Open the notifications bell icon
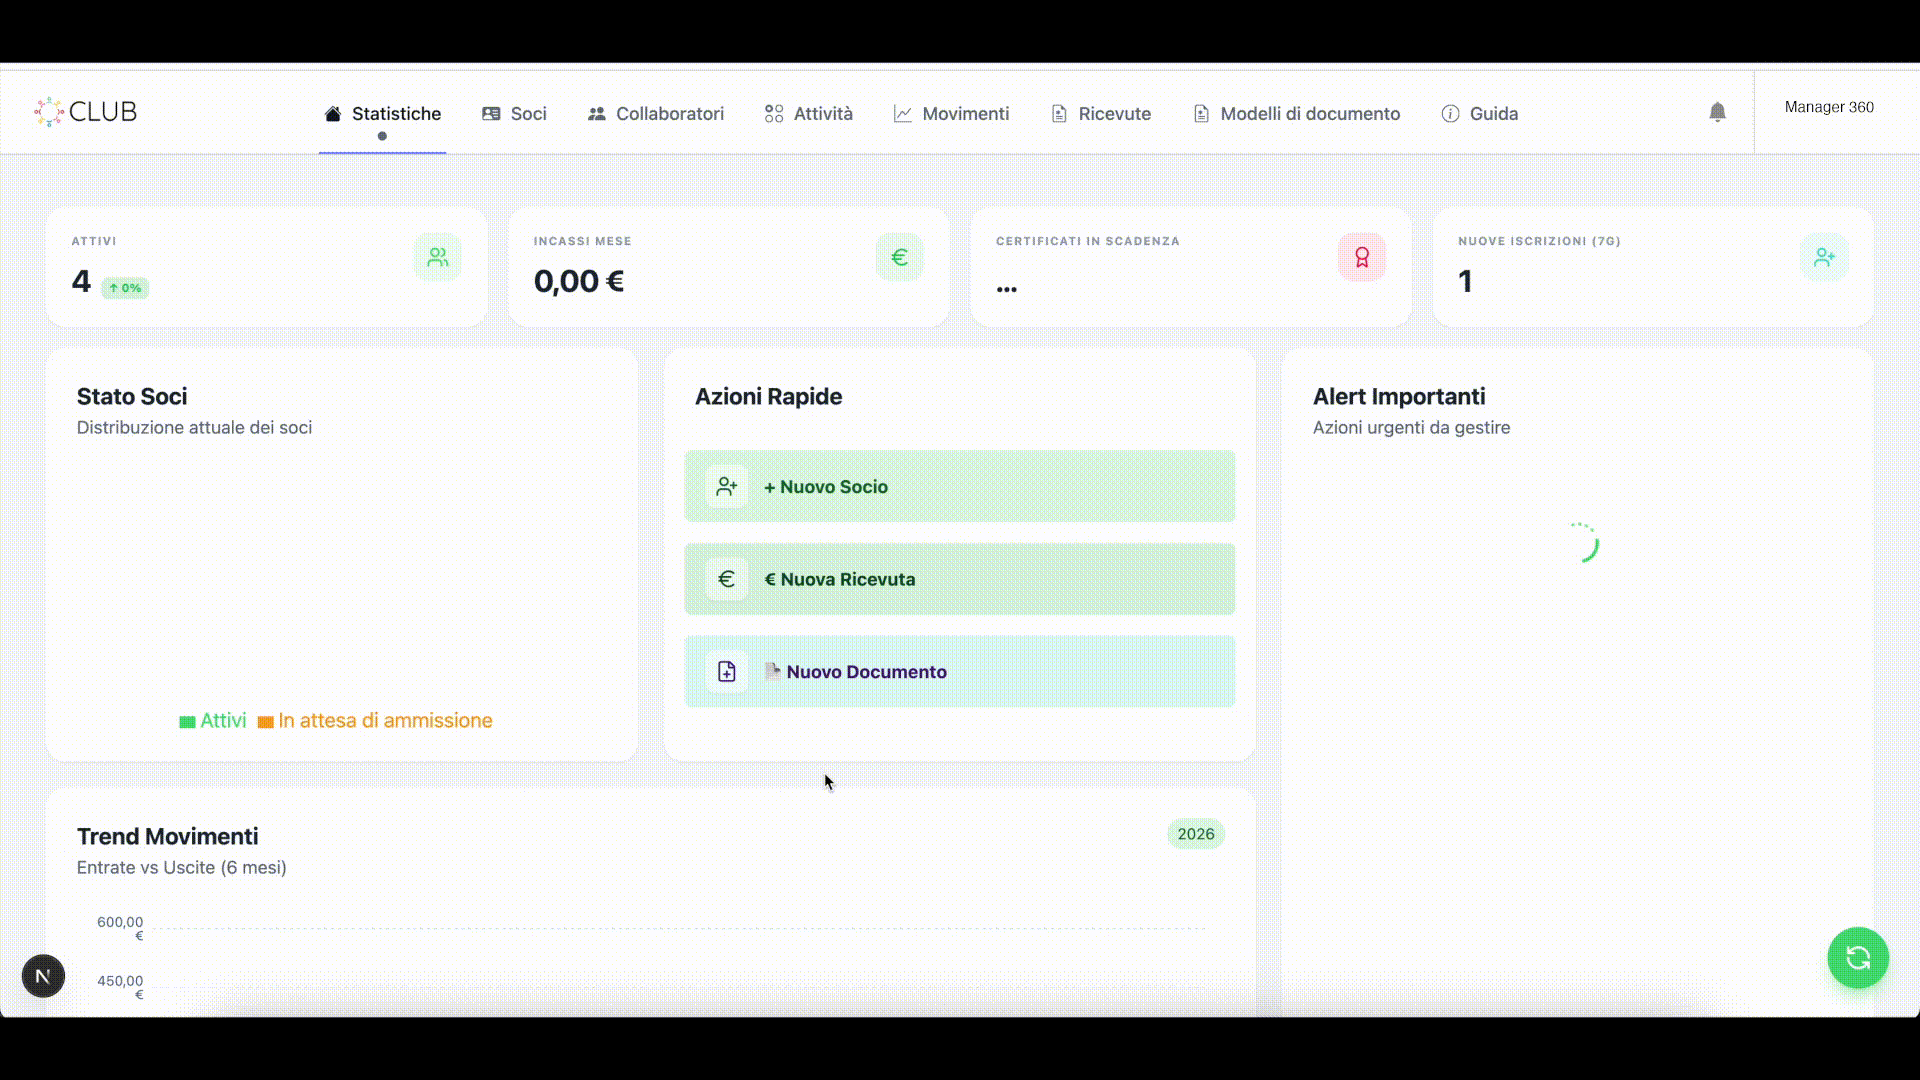This screenshot has height=1080, width=1920. click(1717, 112)
